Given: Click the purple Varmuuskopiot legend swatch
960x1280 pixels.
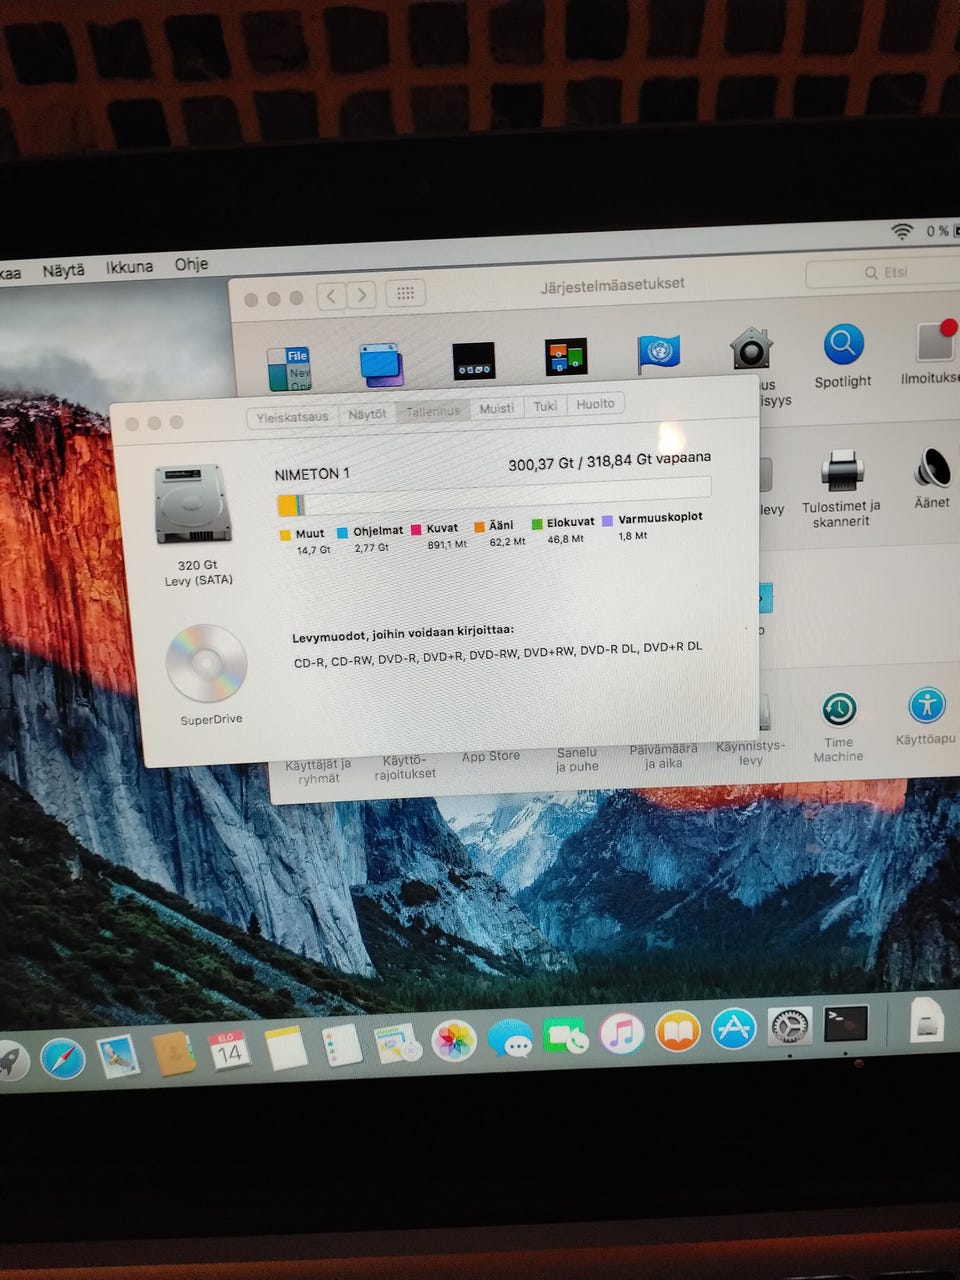Looking at the screenshot, I should [x=607, y=520].
